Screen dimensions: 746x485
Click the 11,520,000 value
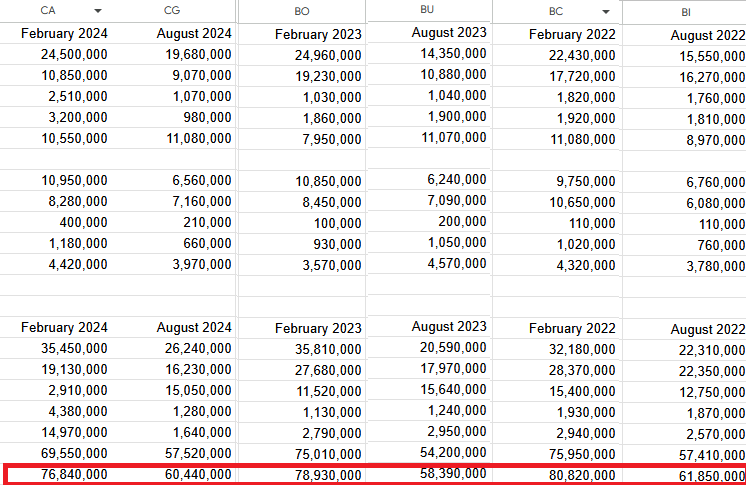click(x=328, y=391)
